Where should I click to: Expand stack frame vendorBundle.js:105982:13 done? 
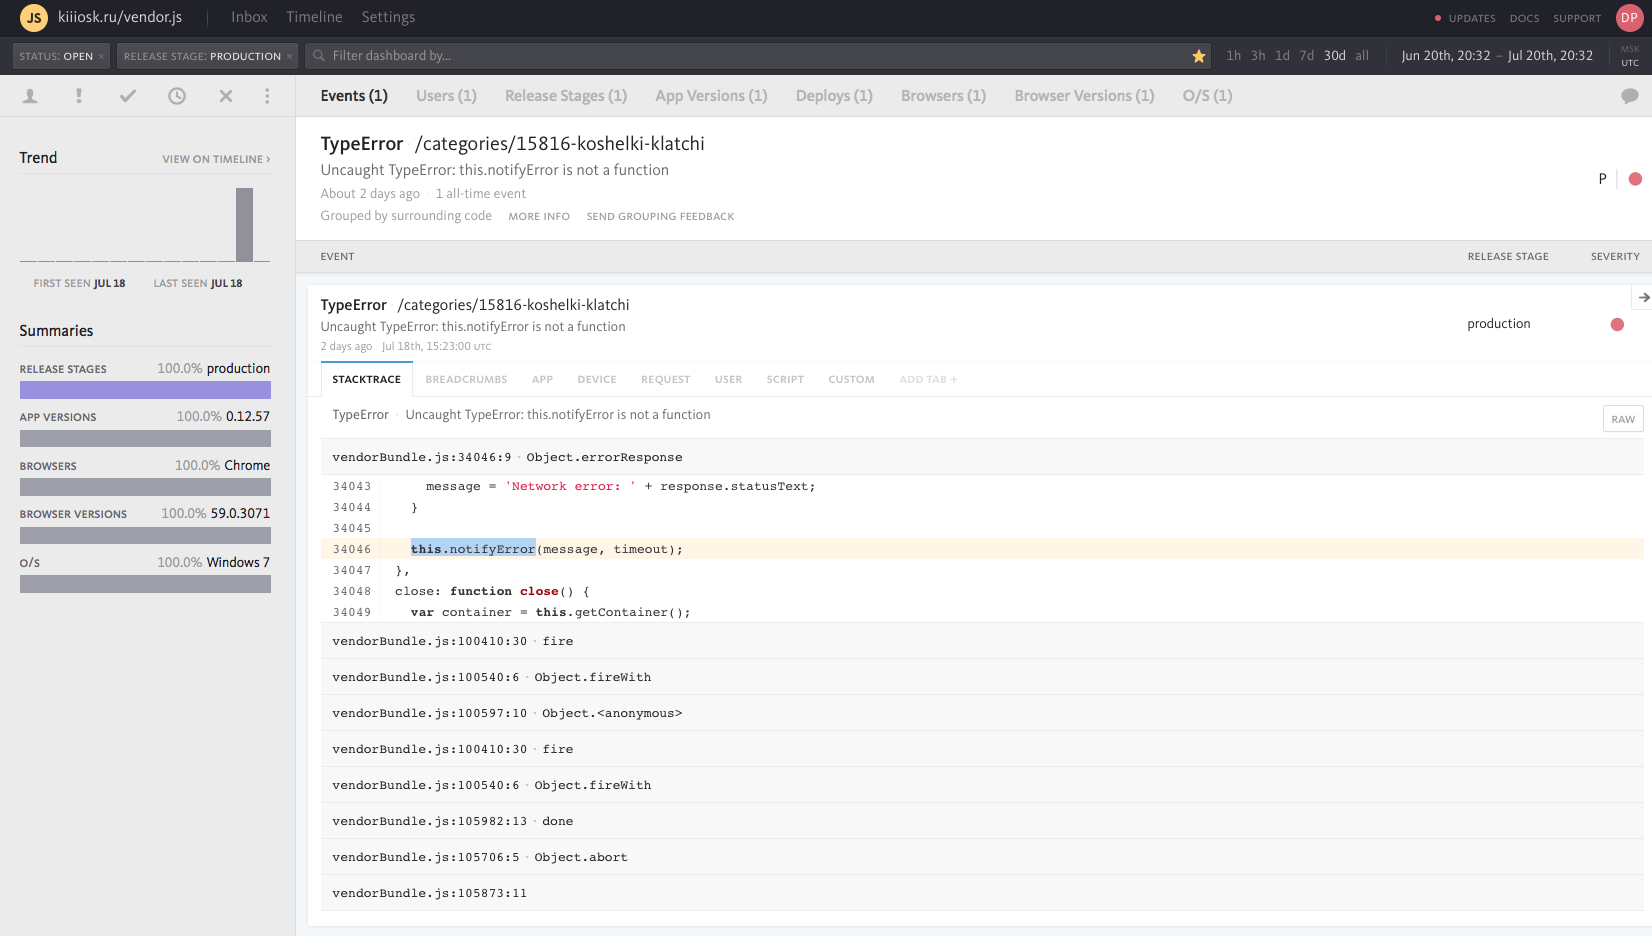[x=982, y=821]
